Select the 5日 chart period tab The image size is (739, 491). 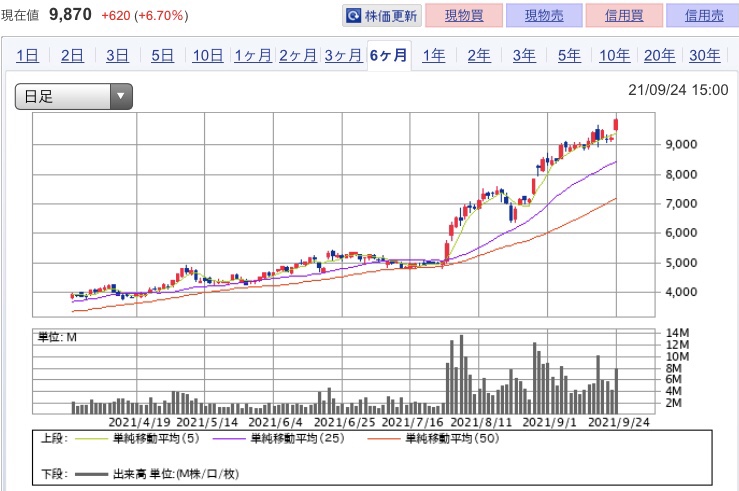point(162,56)
